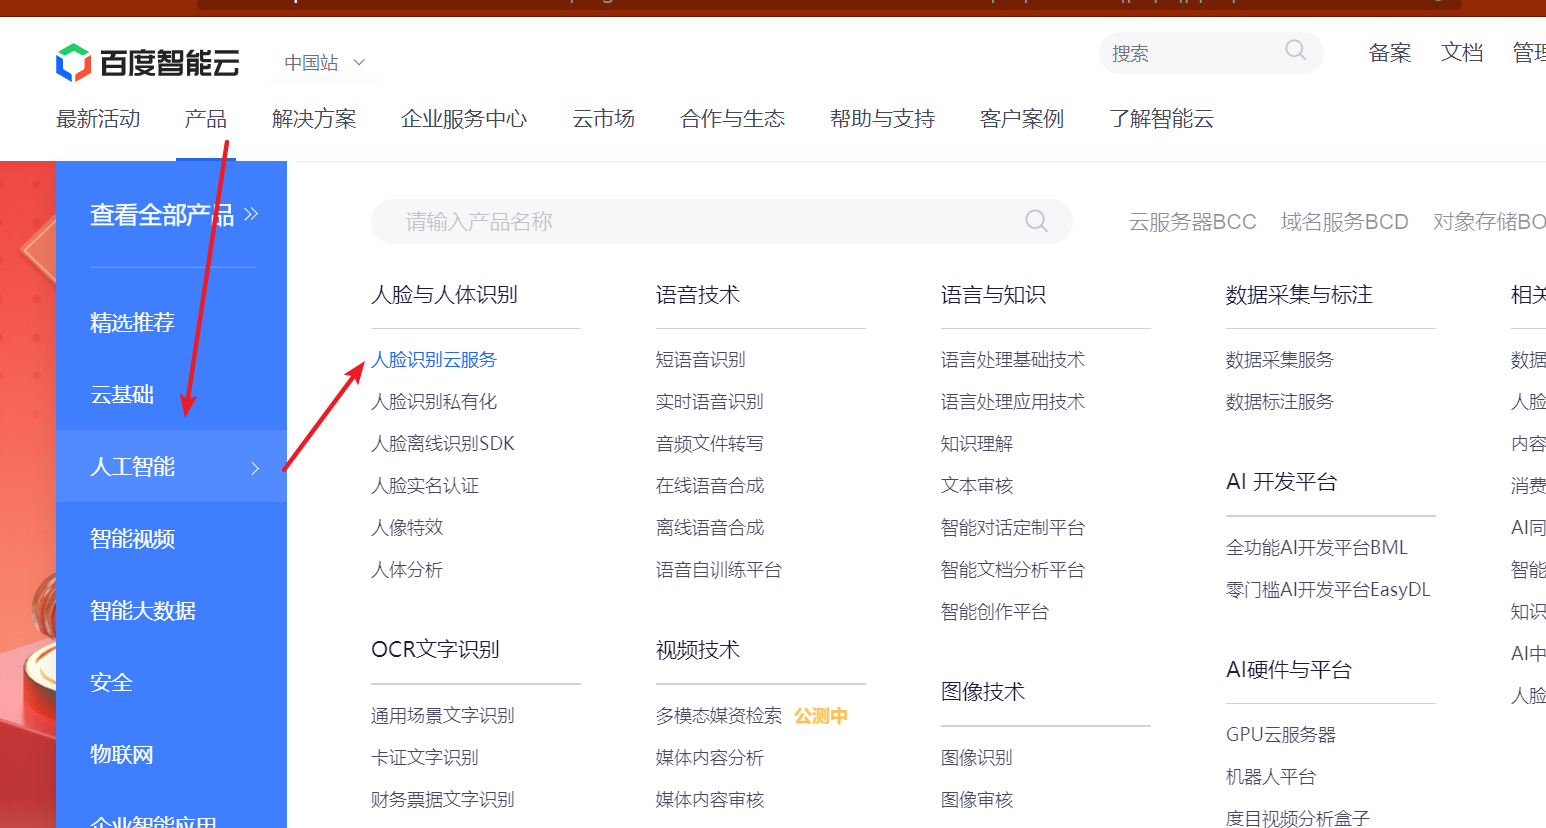Open 财务票据文字识别 link

443,800
